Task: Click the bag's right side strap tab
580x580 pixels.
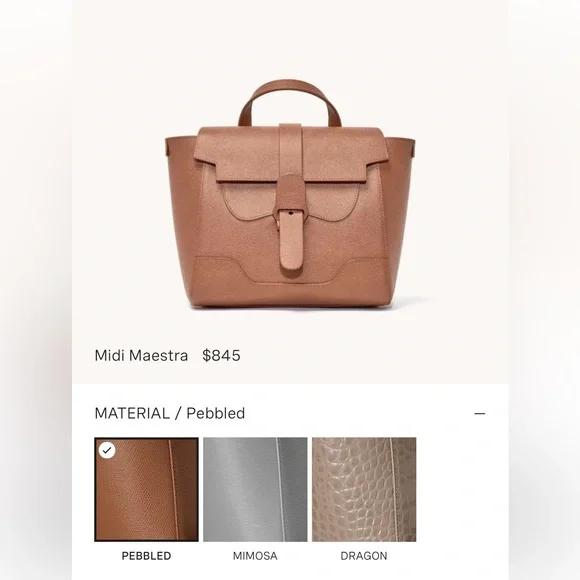Action: [x=413, y=147]
